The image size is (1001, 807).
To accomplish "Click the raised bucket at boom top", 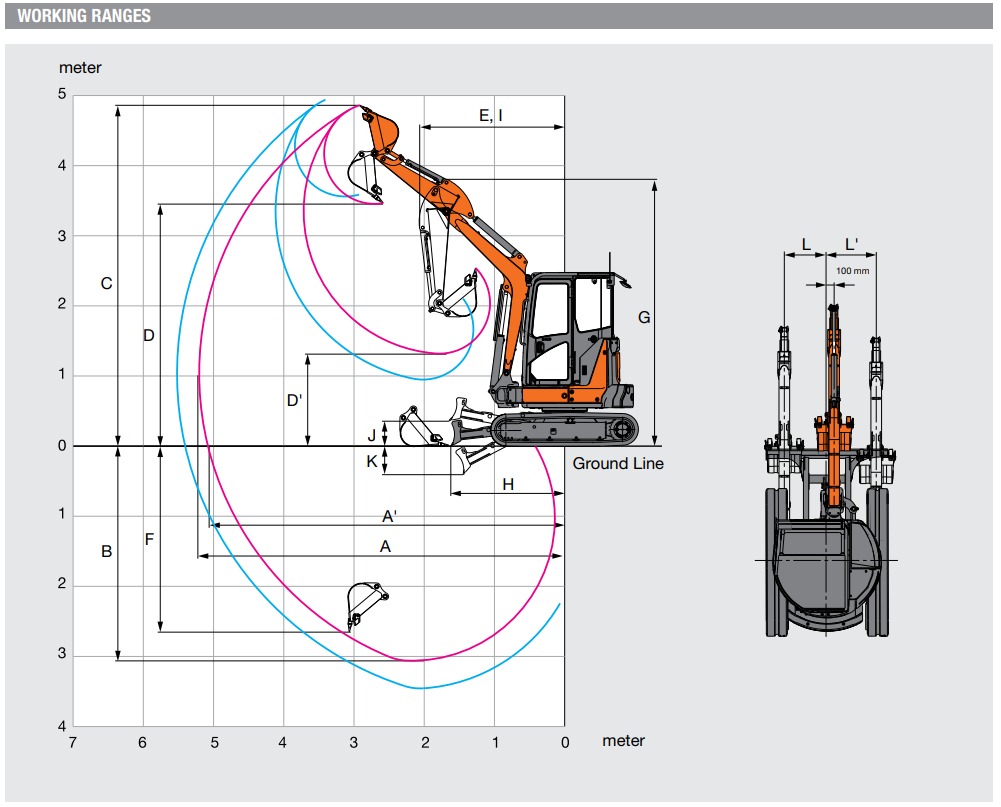I will (x=380, y=129).
